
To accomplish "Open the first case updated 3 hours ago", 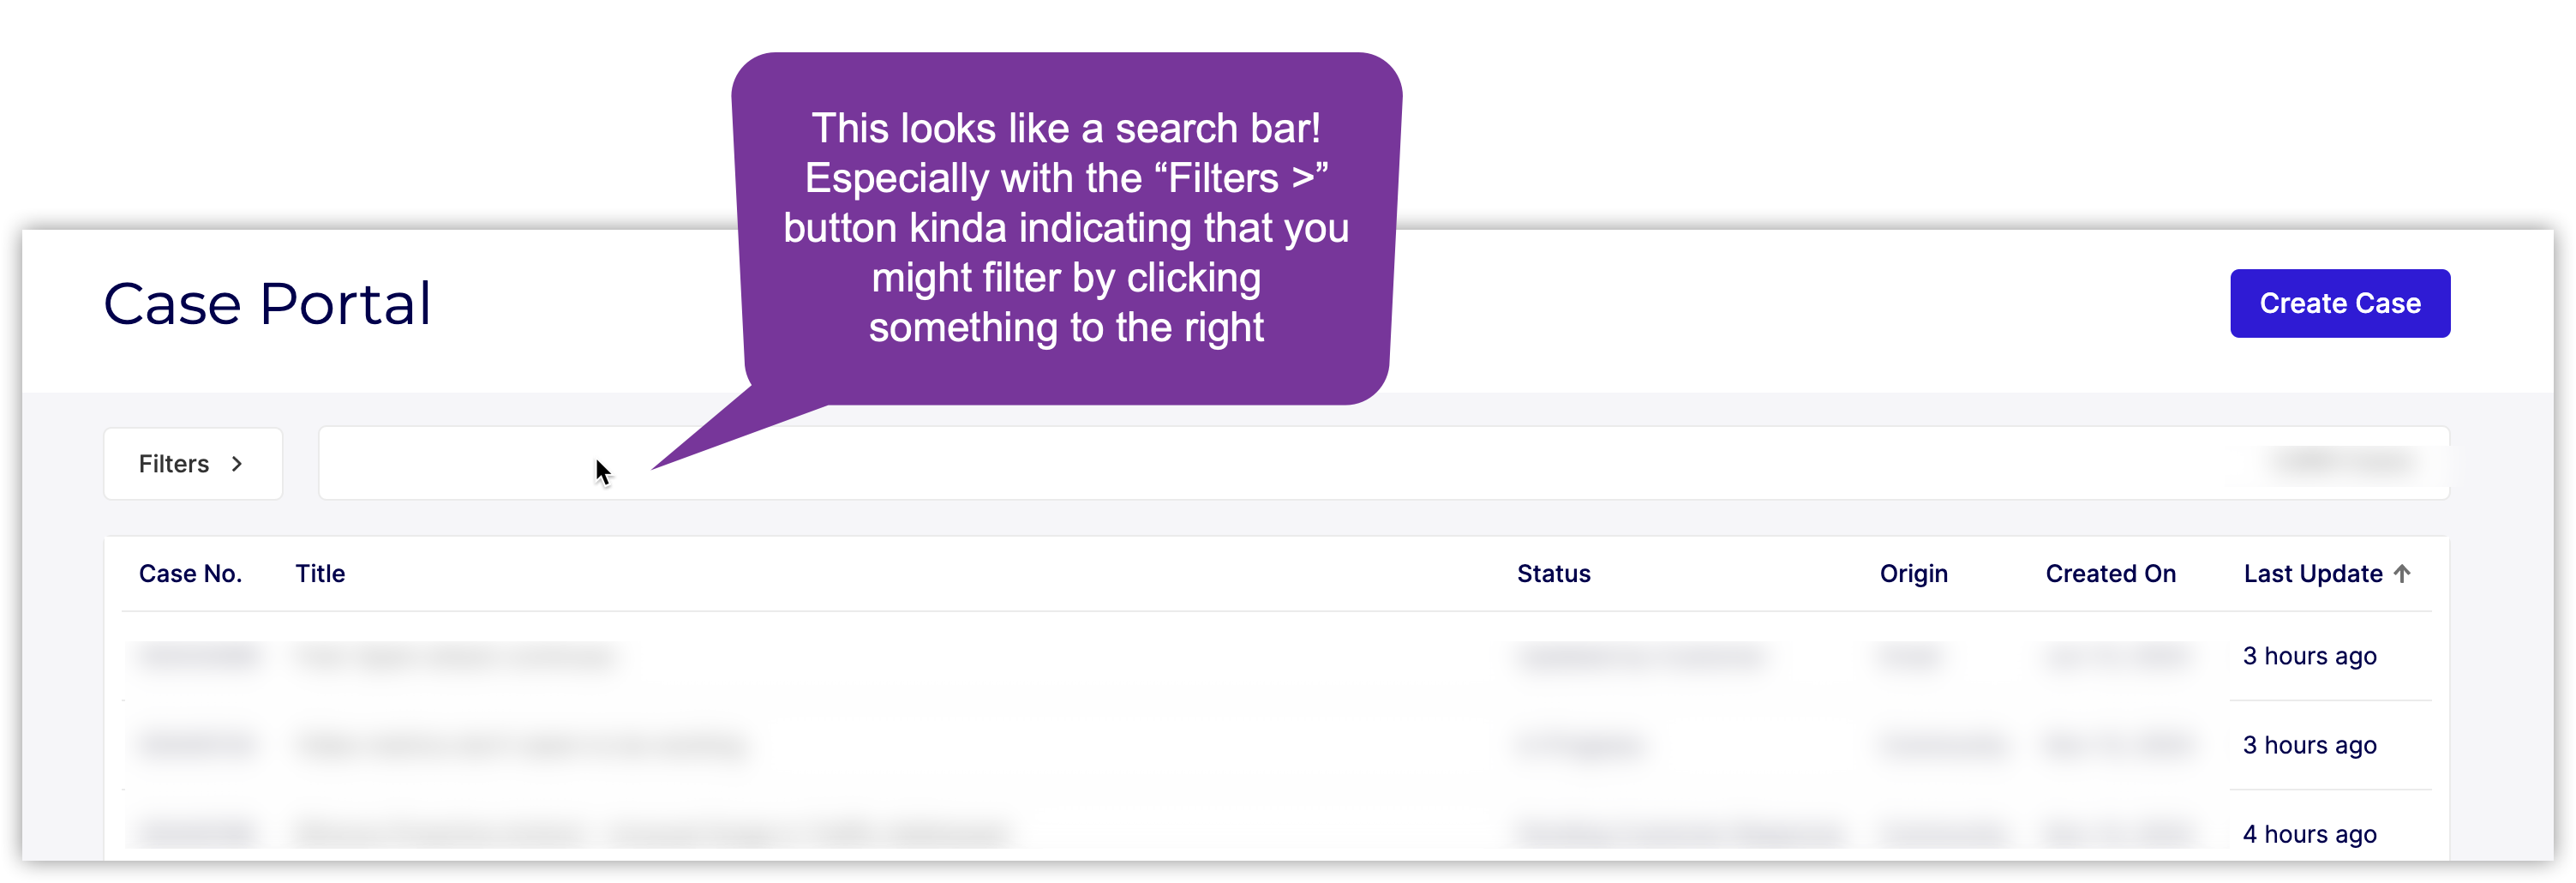I will (x=2309, y=656).
